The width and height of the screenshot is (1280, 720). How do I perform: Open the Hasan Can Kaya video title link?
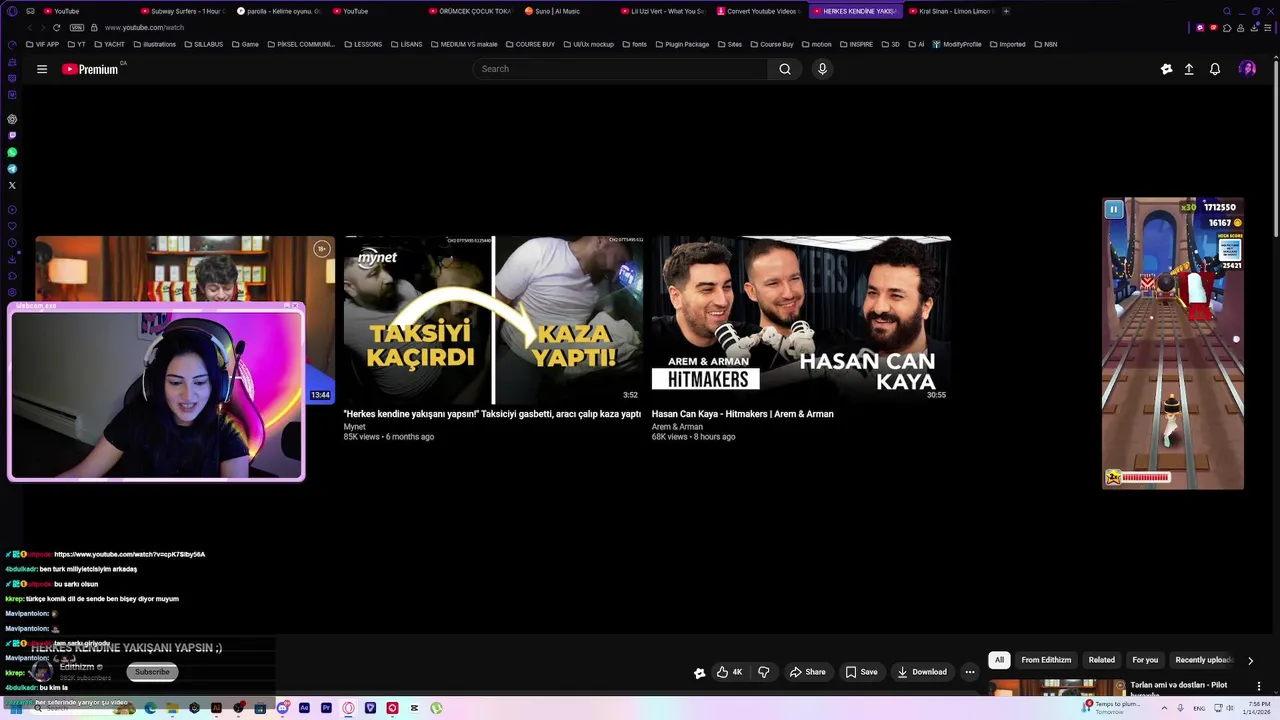[x=742, y=414]
